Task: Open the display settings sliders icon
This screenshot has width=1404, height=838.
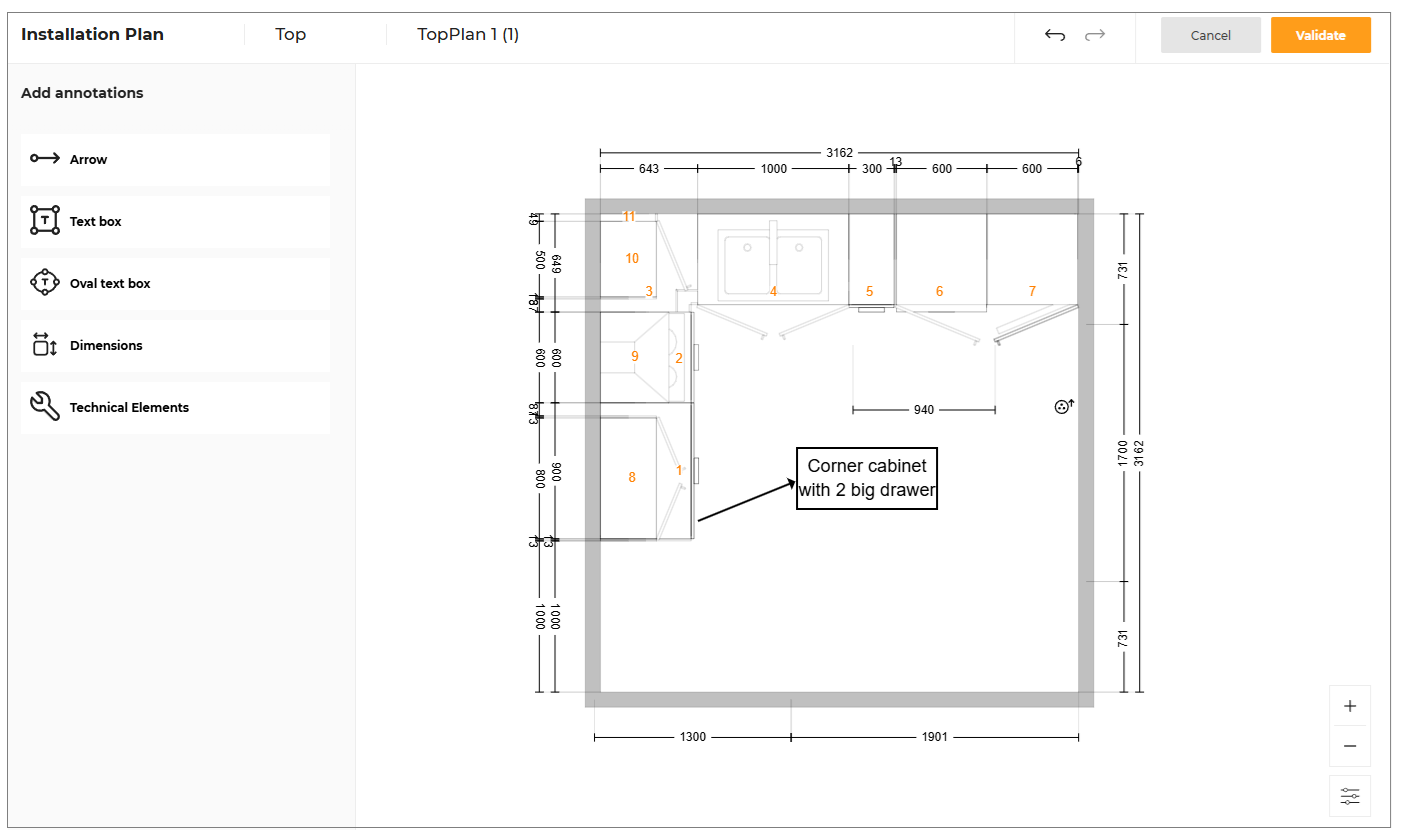Action: tap(1350, 796)
